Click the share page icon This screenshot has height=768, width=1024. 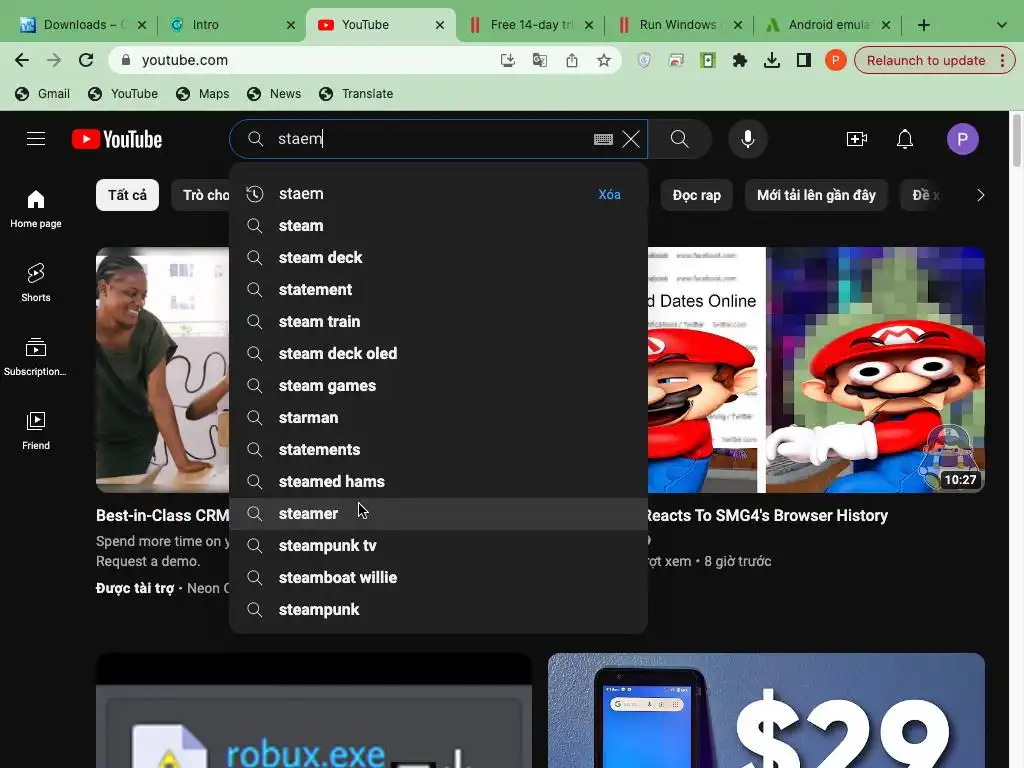[571, 60]
